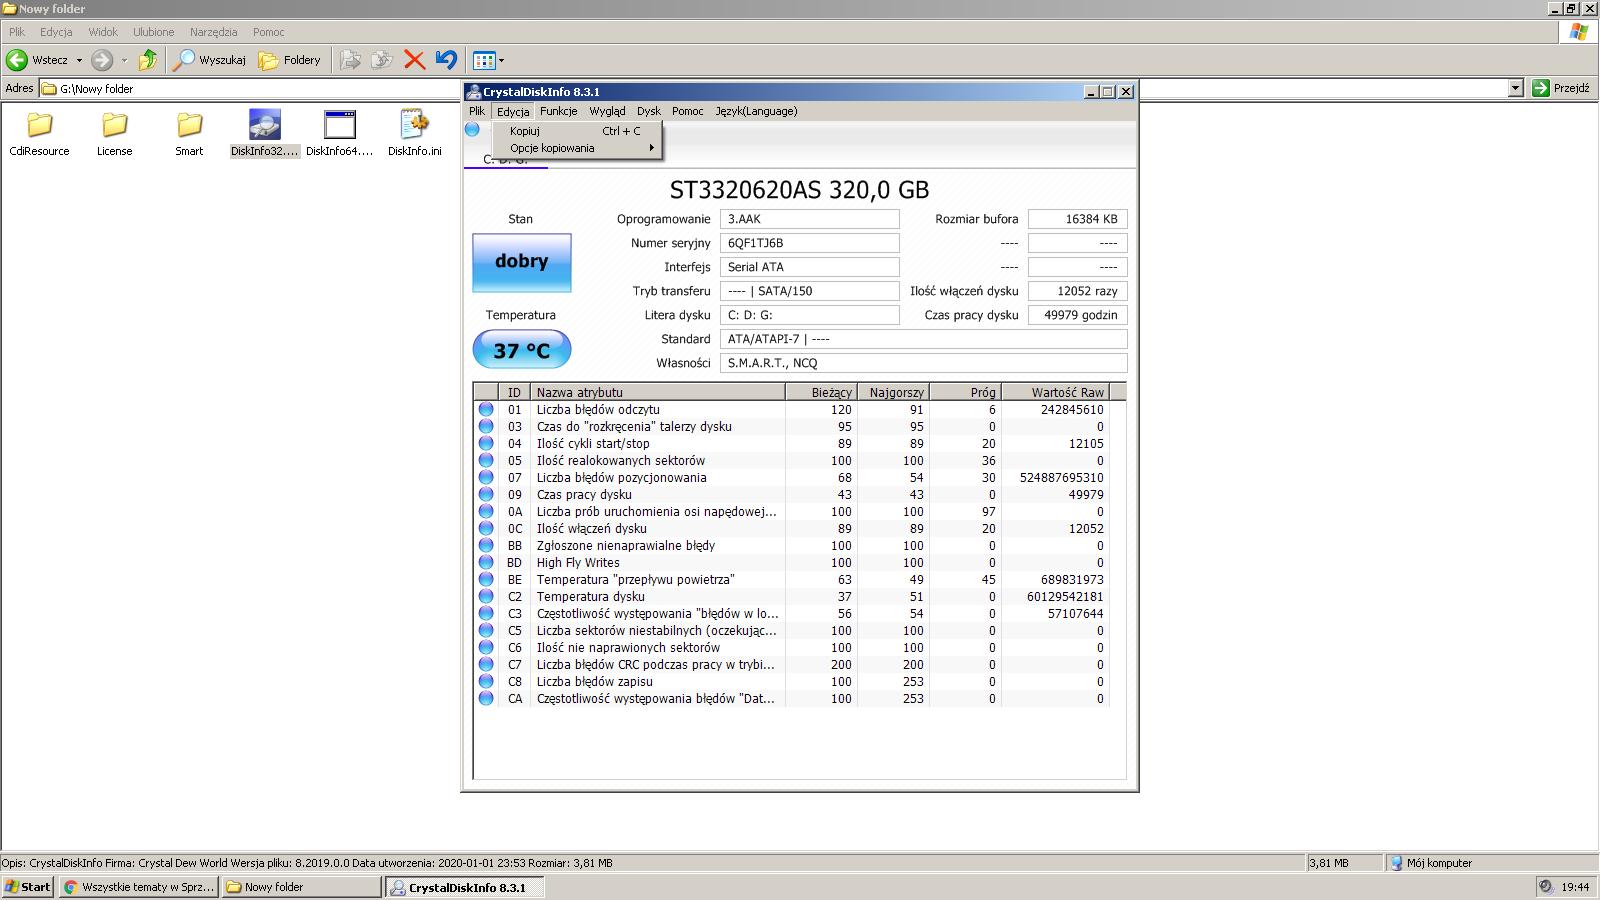Open the Start button
The width and height of the screenshot is (1600, 900).
click(27, 887)
